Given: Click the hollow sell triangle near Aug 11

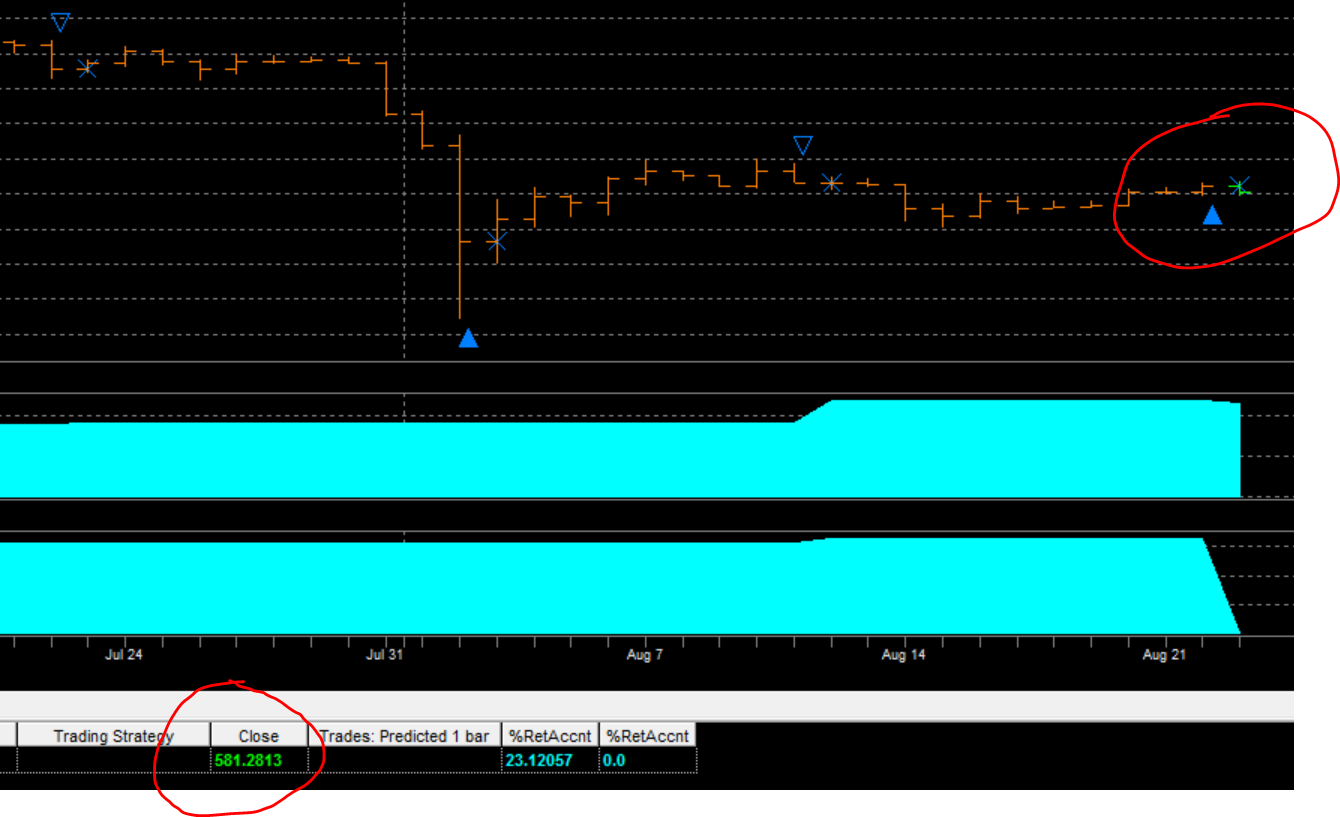Looking at the screenshot, I should pyautogui.click(x=803, y=146).
